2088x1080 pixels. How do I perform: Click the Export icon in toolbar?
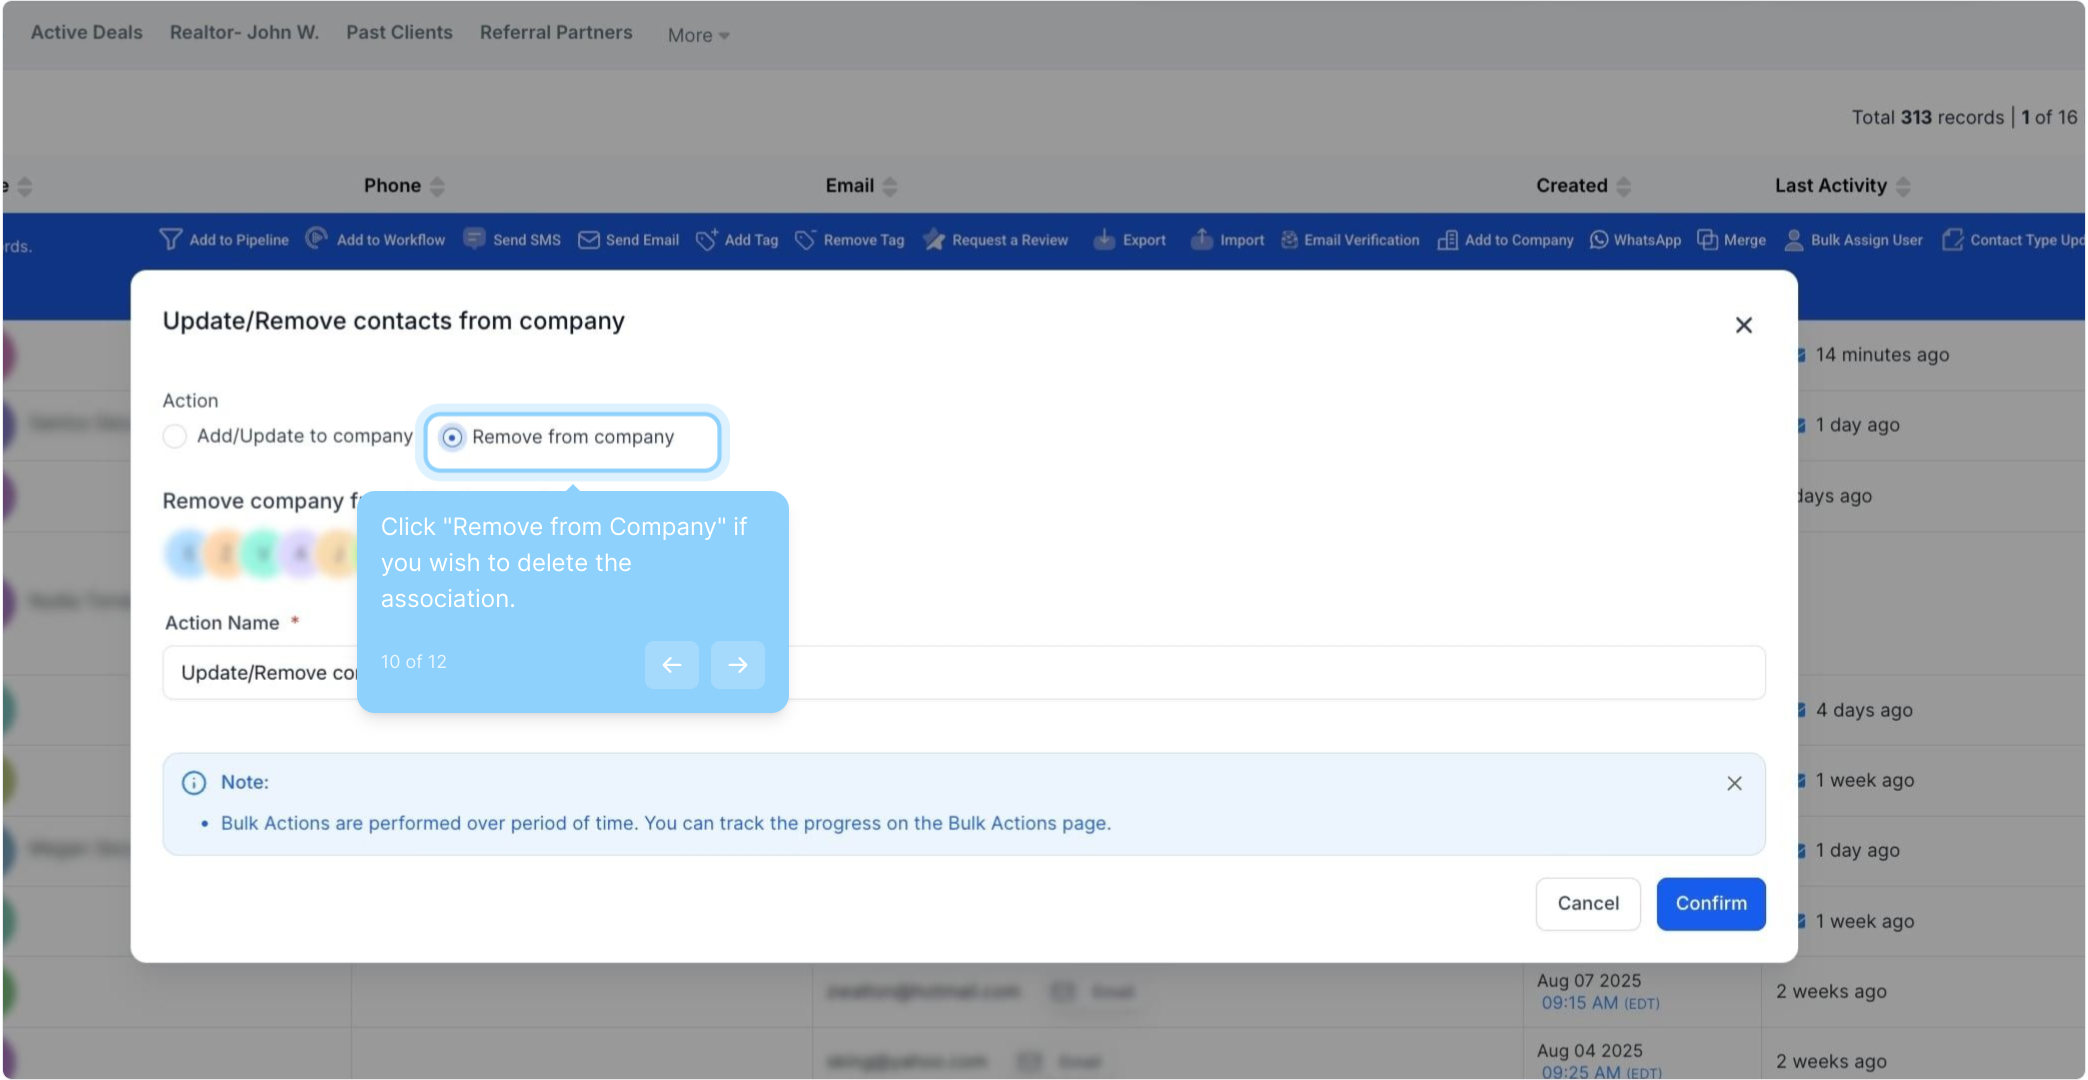tap(1104, 239)
